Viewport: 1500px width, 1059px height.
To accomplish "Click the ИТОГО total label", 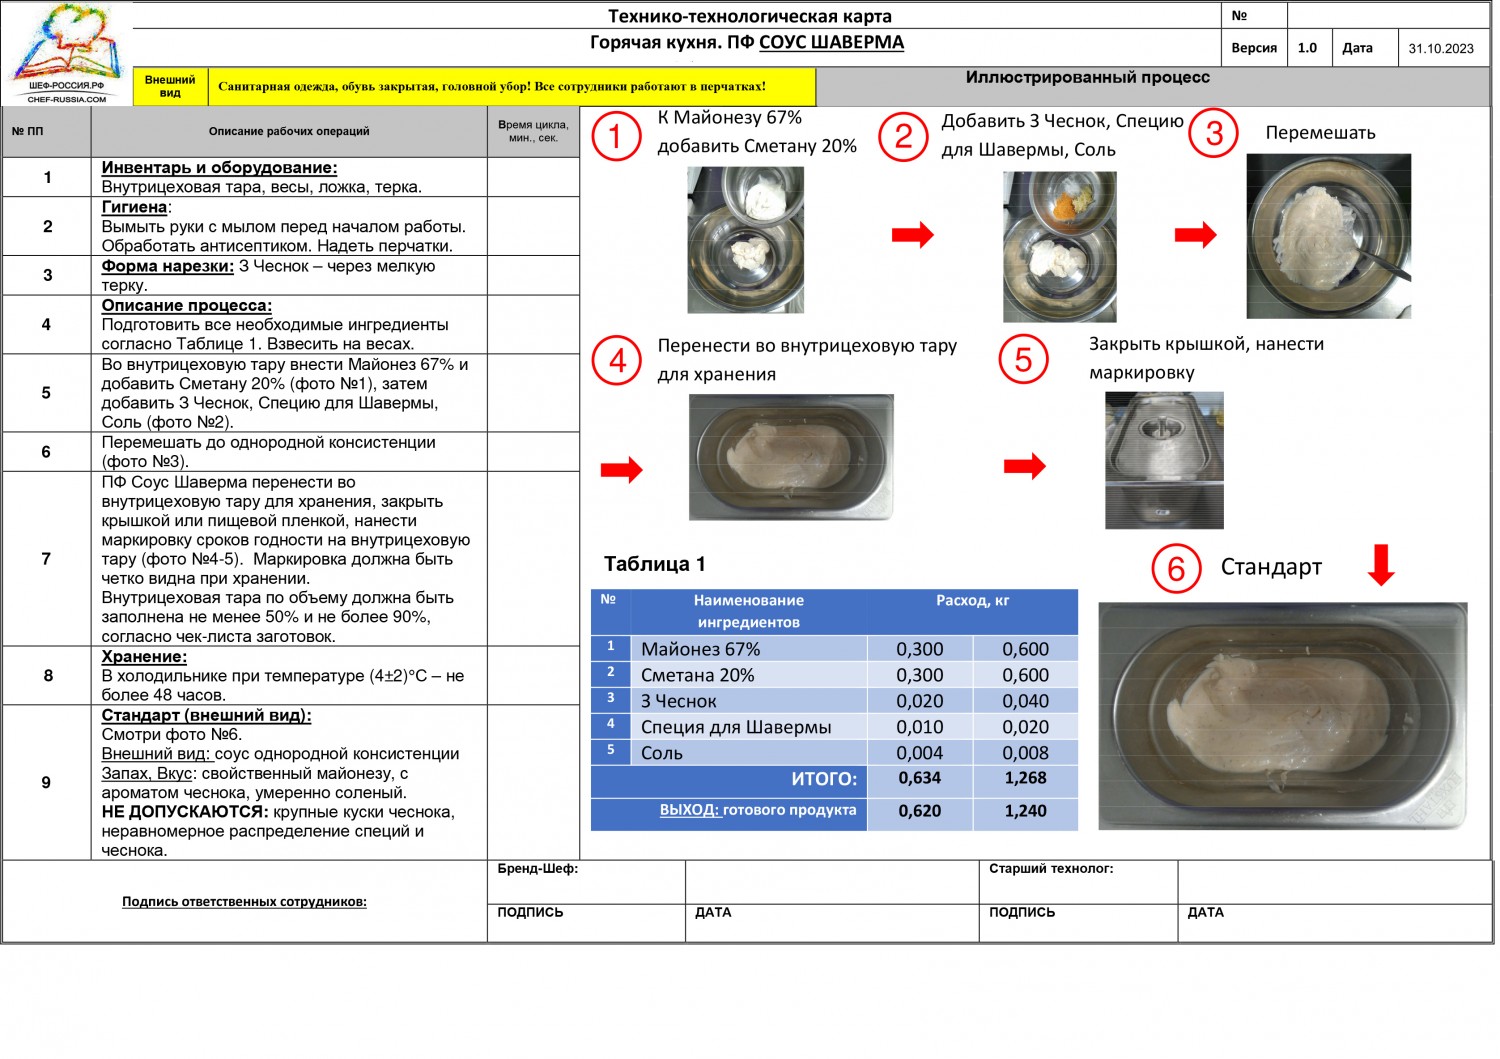I will tap(824, 779).
